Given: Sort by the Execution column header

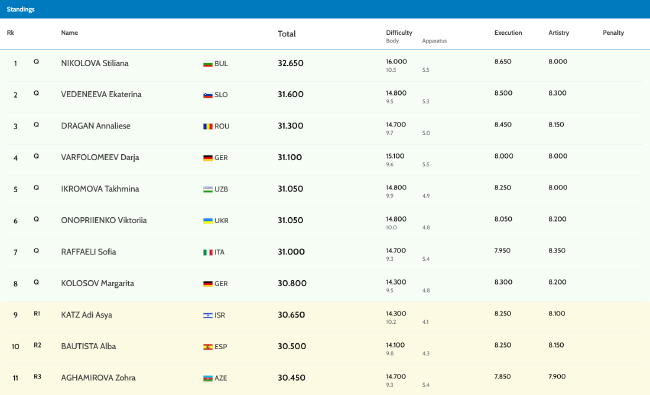Looking at the screenshot, I should tap(508, 33).
